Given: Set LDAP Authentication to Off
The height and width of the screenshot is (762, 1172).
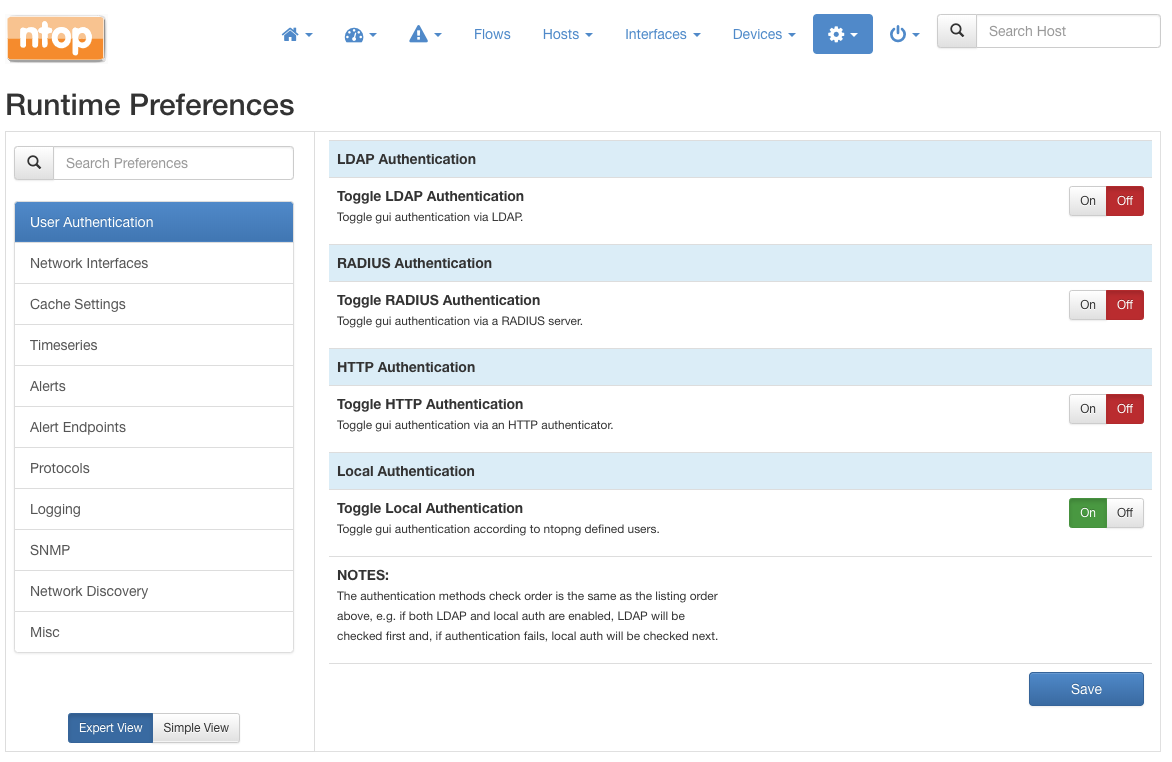Looking at the screenshot, I should (1125, 201).
